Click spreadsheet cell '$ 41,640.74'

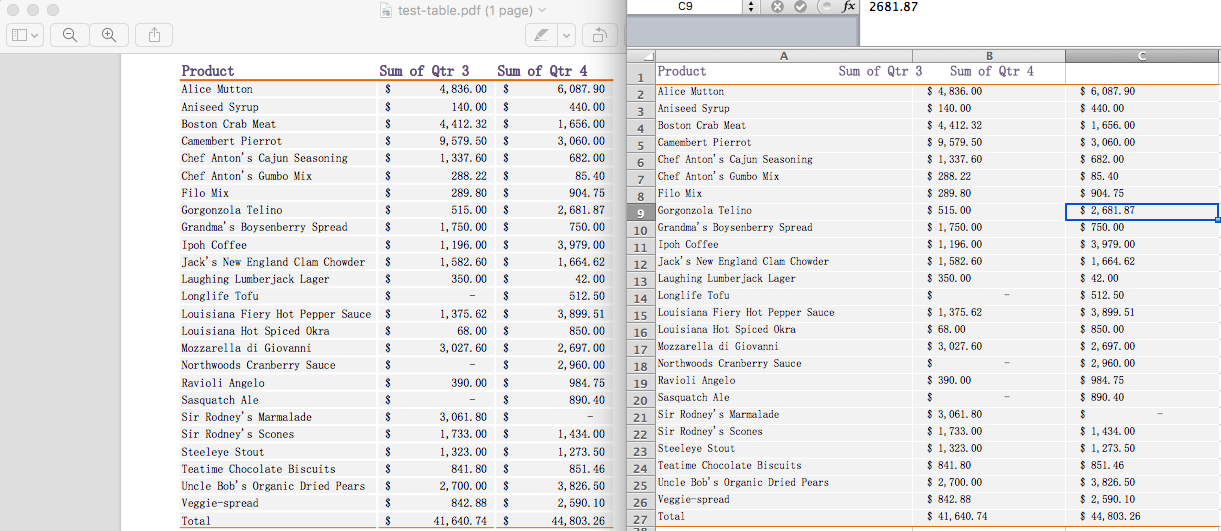958,517
